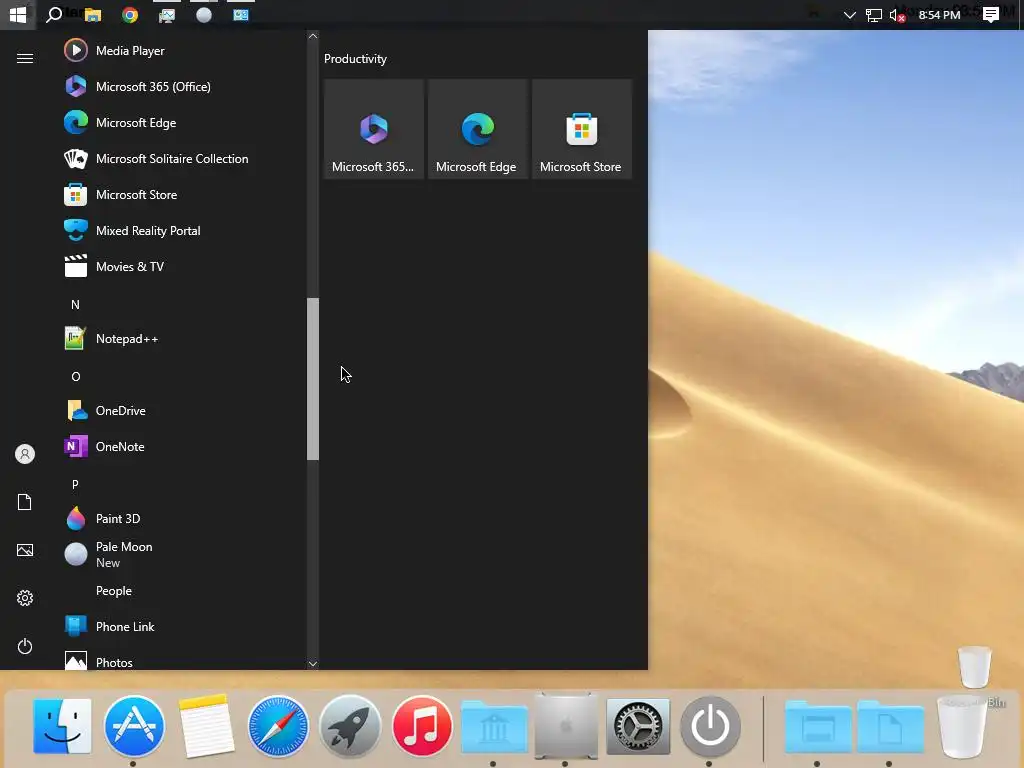
Task: Open Finder icon in the dock
Action: (62, 726)
